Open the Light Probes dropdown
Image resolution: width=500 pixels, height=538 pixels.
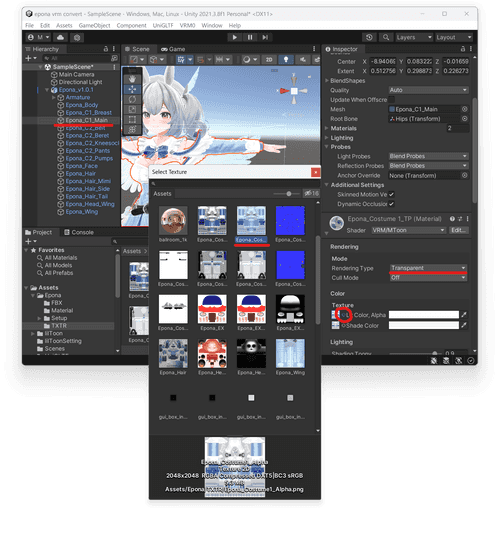[x=428, y=156]
